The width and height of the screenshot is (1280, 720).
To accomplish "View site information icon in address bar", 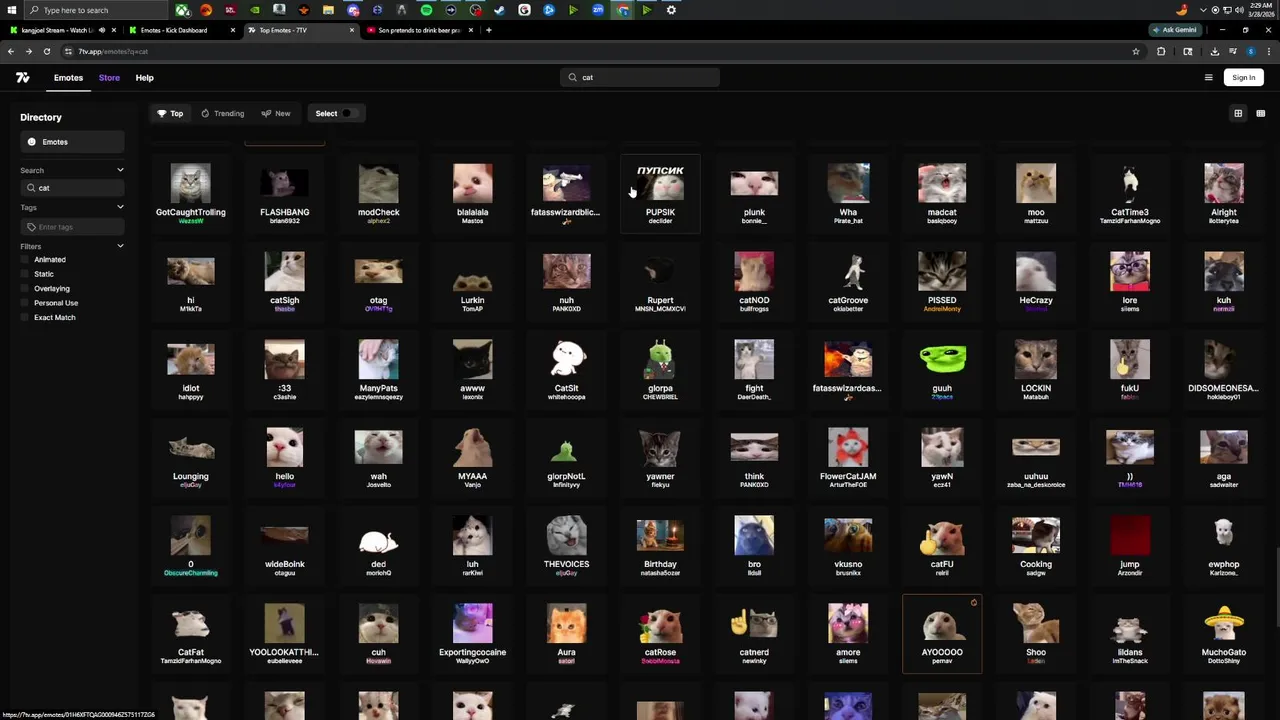I will (69, 51).
